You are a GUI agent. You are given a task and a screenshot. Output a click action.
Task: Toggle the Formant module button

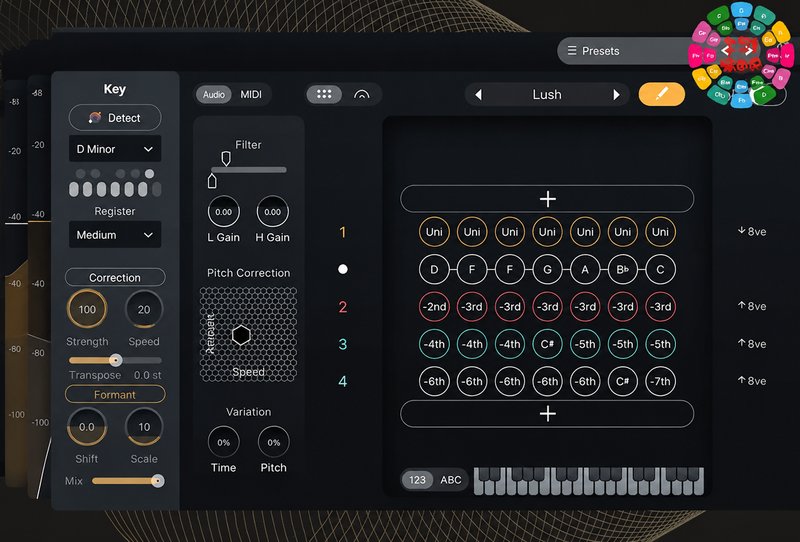click(x=115, y=395)
